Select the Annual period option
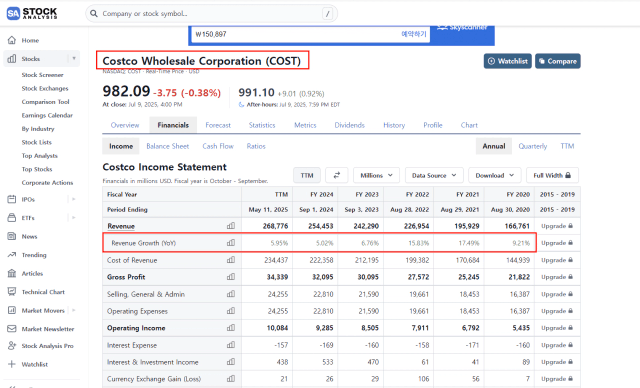This screenshot has width=640, height=388. (493, 146)
